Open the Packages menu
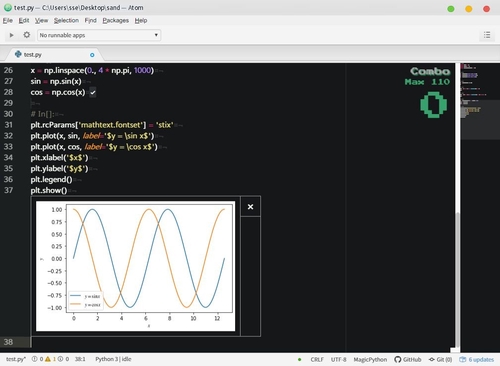 (x=115, y=21)
